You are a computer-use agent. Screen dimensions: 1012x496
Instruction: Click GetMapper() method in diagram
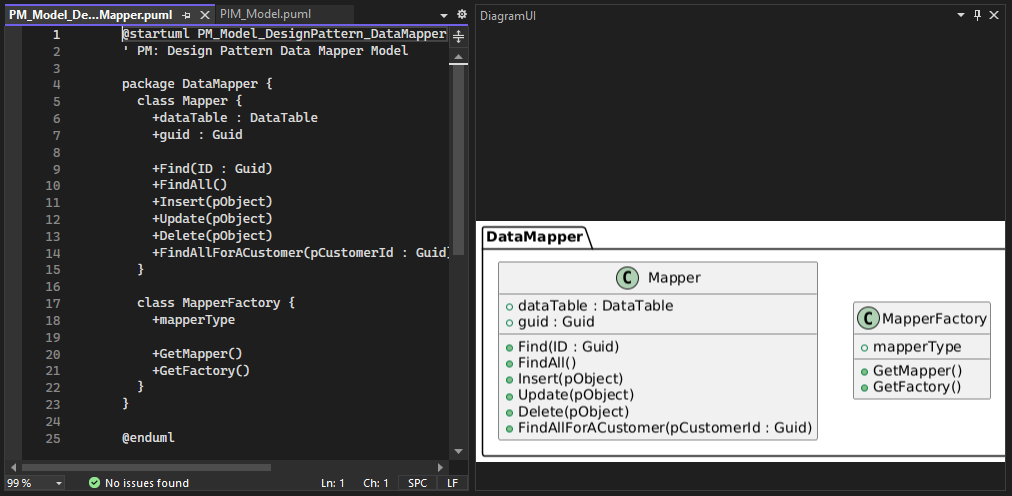point(918,371)
